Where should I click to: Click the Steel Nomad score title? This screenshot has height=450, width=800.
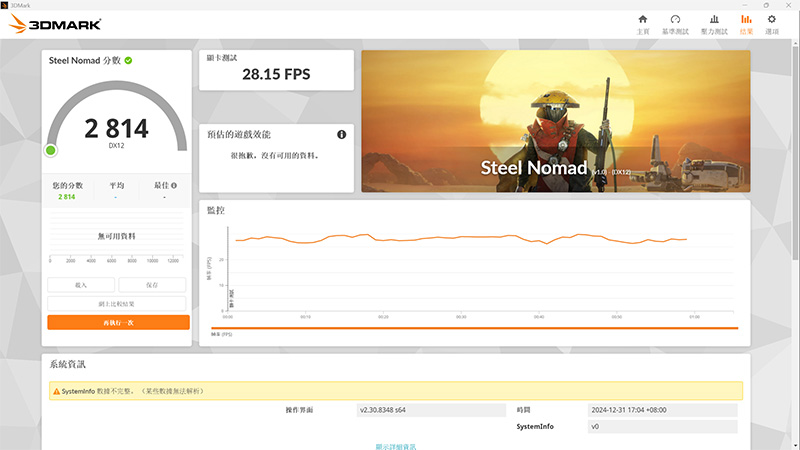pyautogui.click(x=85, y=60)
